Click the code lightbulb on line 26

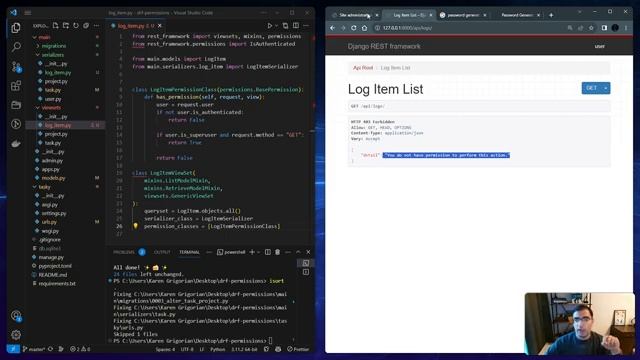135,226
